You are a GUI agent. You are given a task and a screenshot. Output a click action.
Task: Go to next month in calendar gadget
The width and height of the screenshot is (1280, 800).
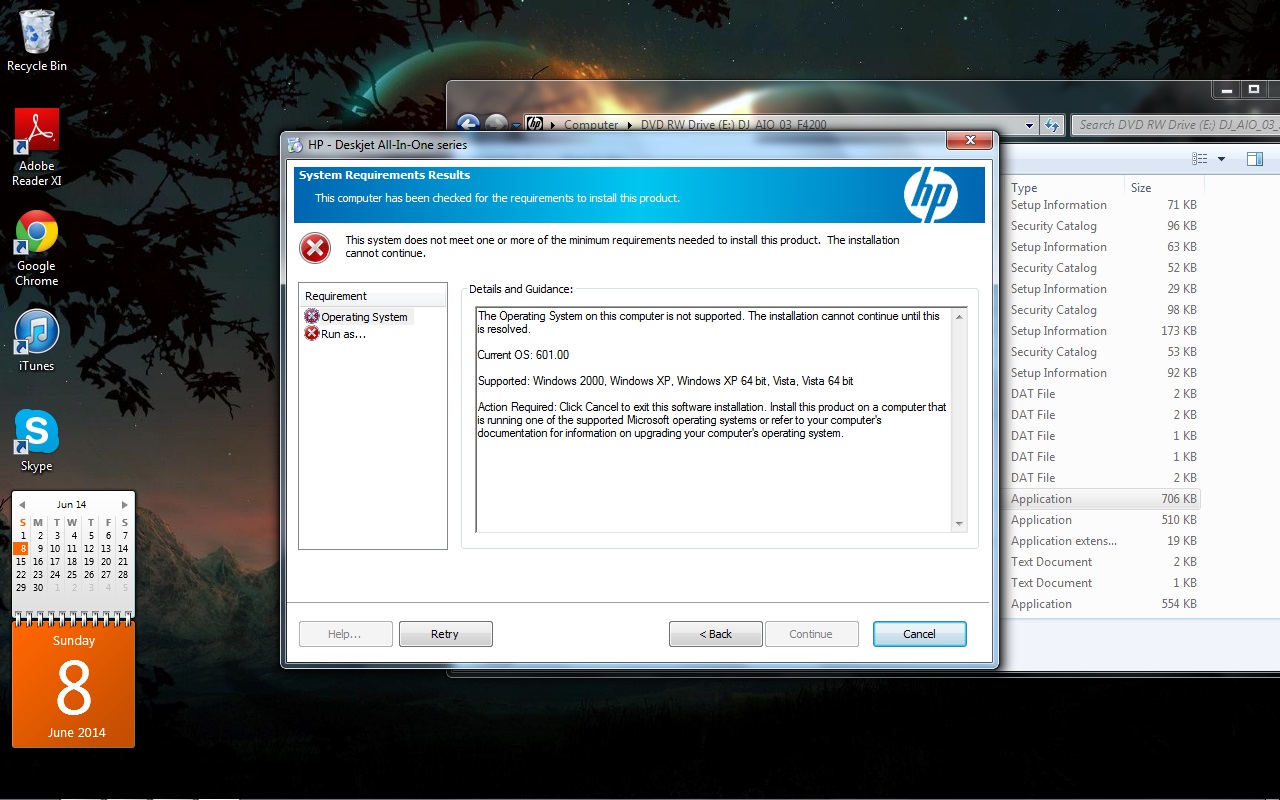pos(125,505)
